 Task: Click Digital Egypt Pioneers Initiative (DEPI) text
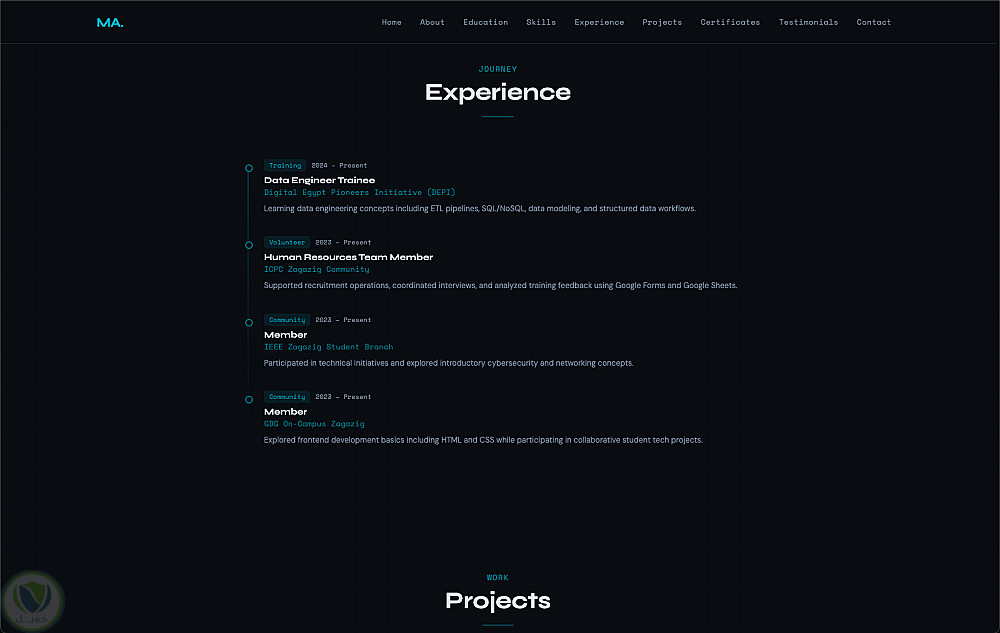click(x=360, y=193)
